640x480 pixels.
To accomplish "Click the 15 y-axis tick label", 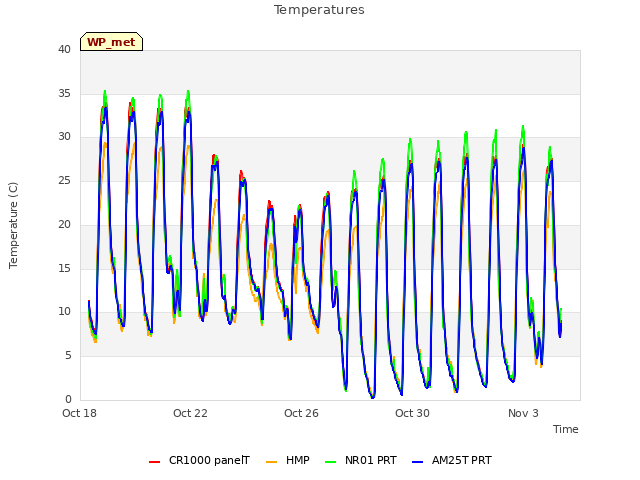I will [64, 268].
